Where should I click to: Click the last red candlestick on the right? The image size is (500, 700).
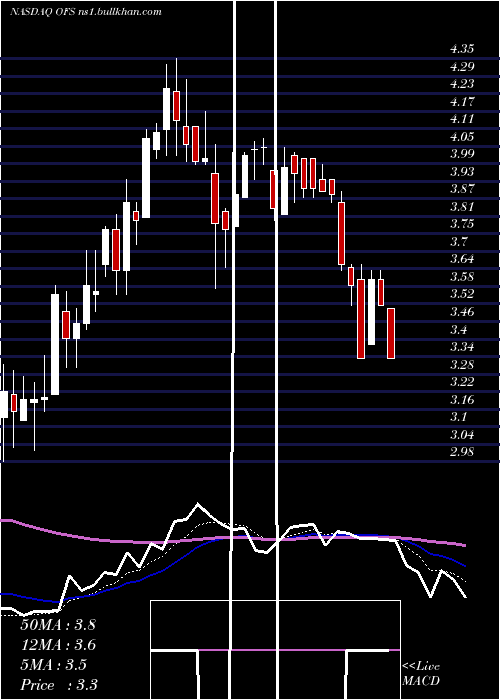point(391,333)
